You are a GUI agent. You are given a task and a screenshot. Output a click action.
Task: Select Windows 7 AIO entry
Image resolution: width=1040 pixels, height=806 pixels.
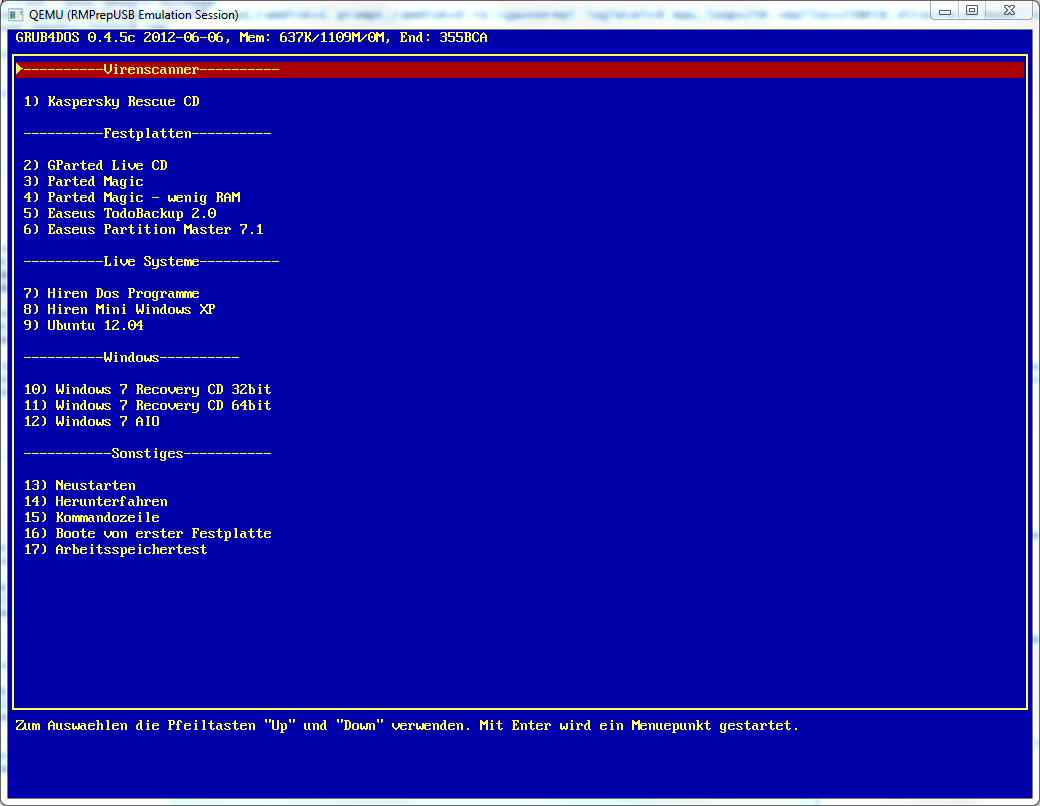pos(92,421)
